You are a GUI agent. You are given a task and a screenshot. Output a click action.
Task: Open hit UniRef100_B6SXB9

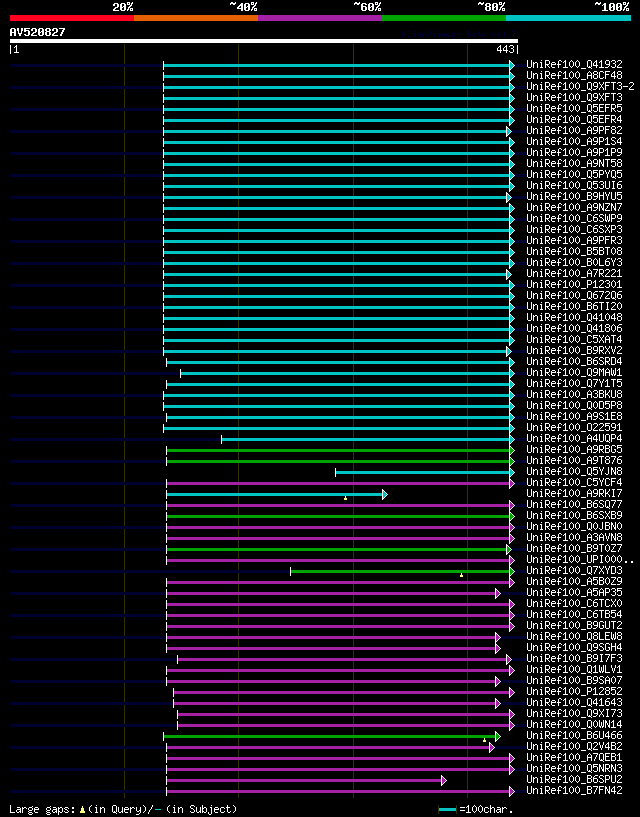[574, 516]
